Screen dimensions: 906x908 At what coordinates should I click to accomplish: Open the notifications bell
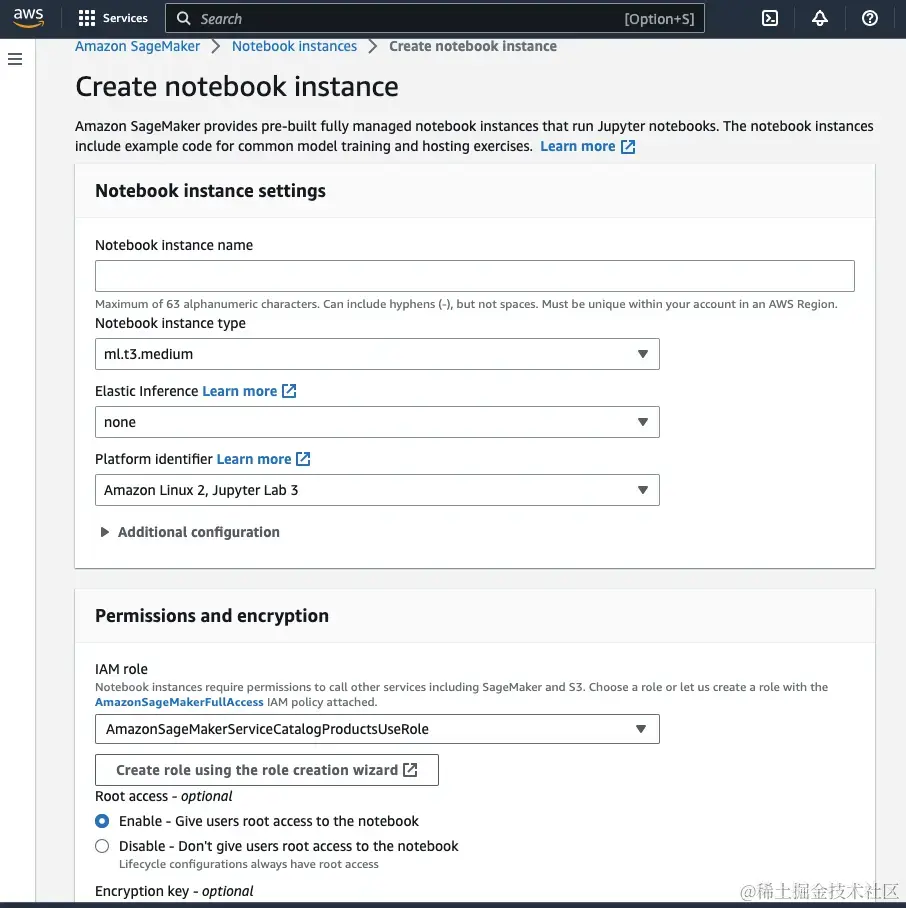pos(820,18)
